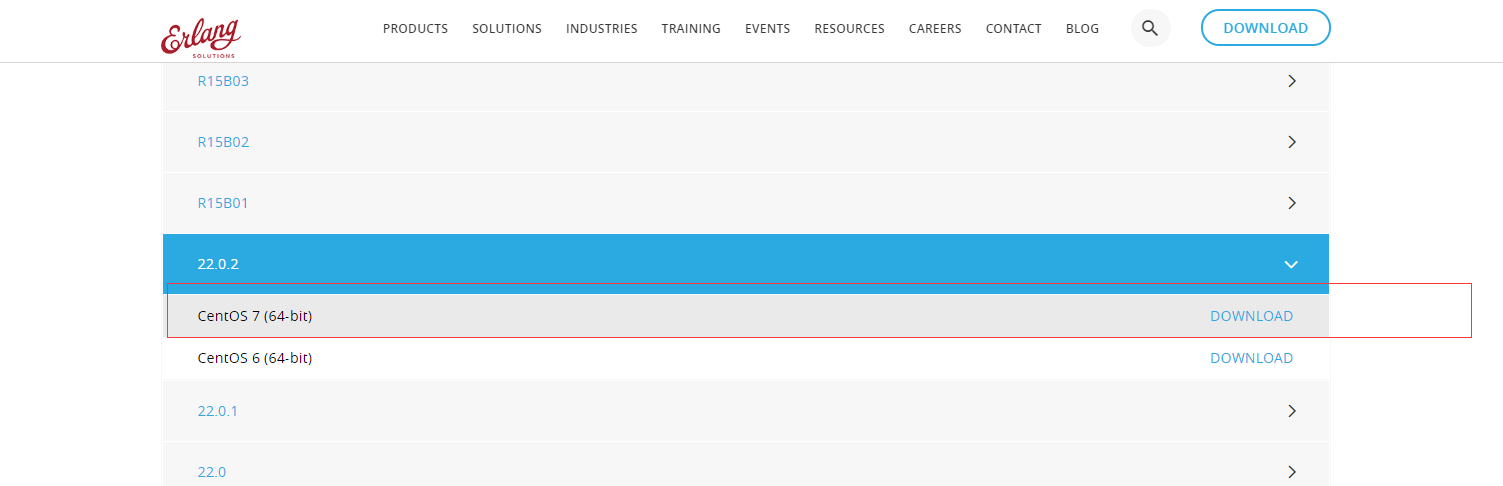This screenshot has width=1503, height=486.
Task: Select the R15B02 version label
Action: (x=223, y=142)
